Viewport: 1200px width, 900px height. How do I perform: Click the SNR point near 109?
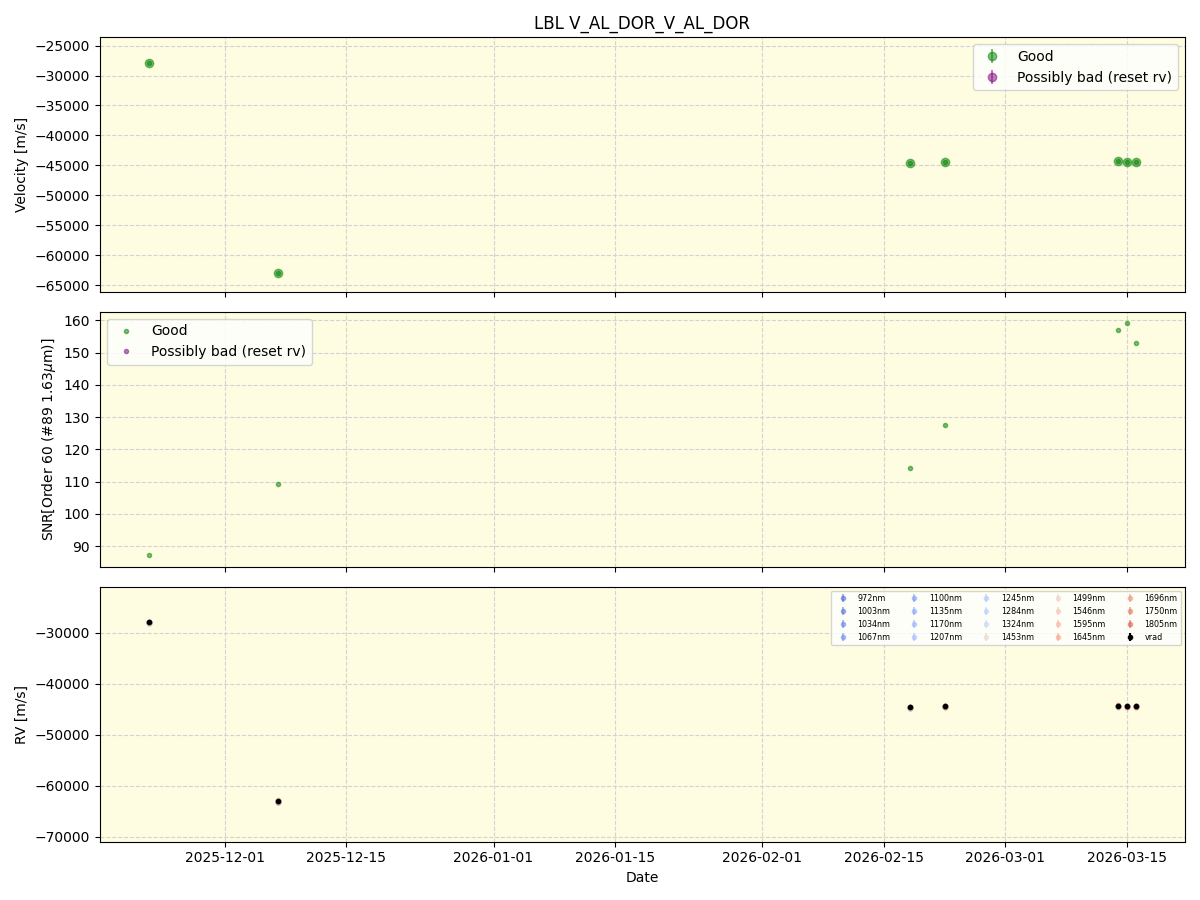coord(278,484)
